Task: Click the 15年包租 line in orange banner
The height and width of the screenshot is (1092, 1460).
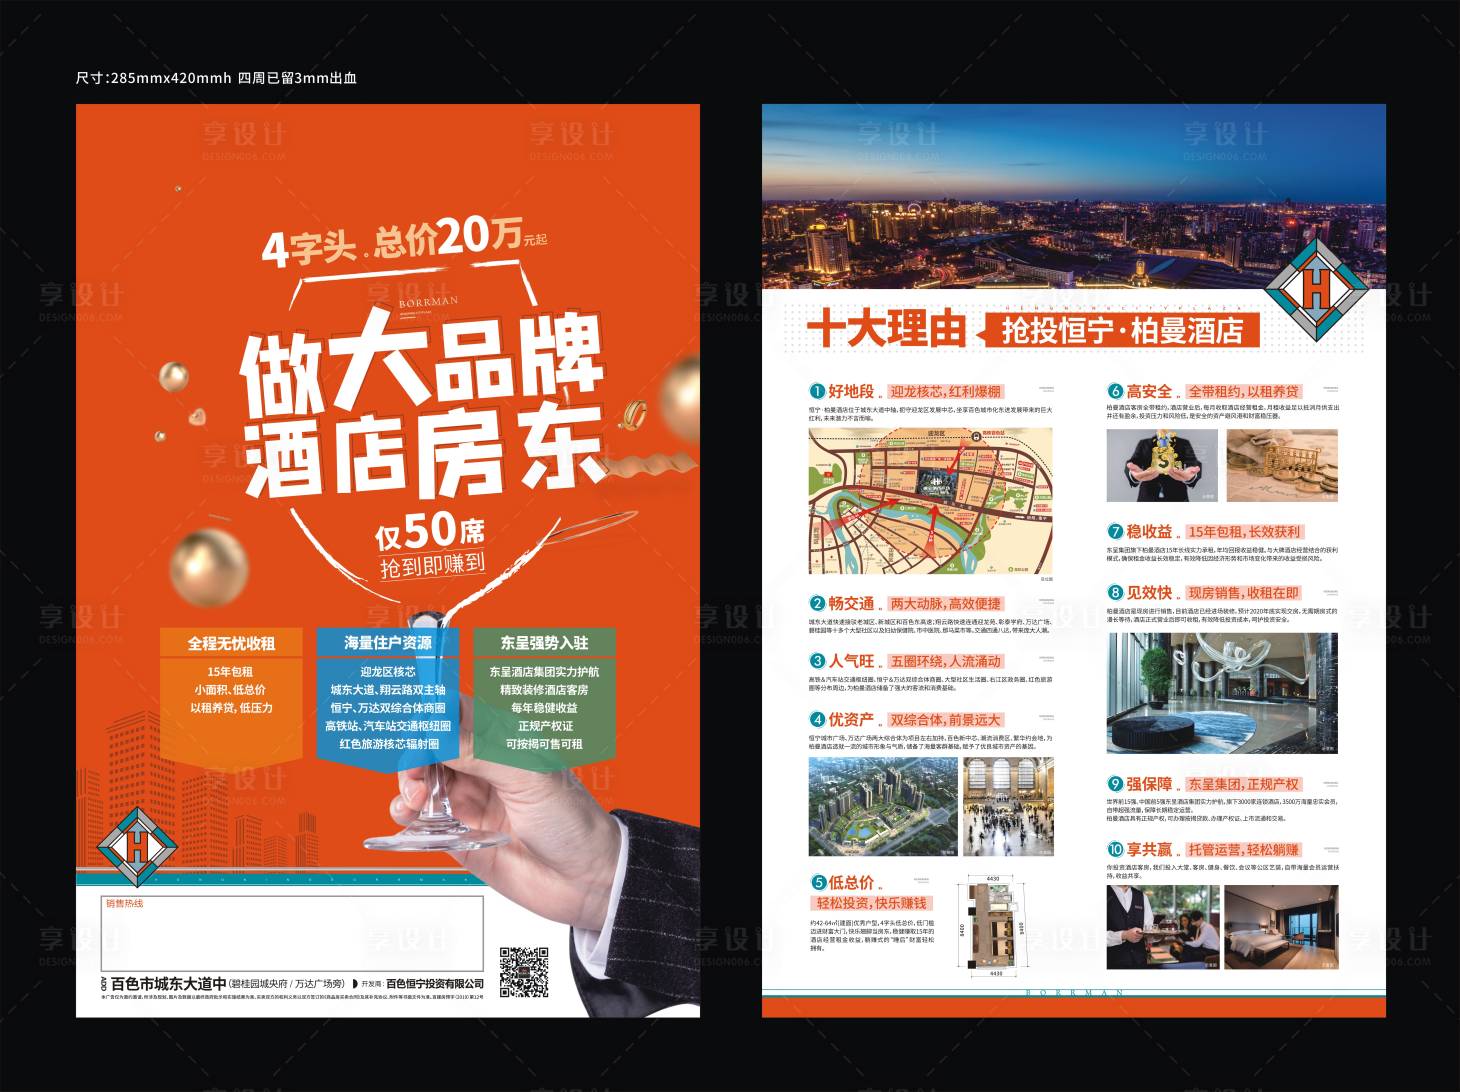Action: pos(230,672)
